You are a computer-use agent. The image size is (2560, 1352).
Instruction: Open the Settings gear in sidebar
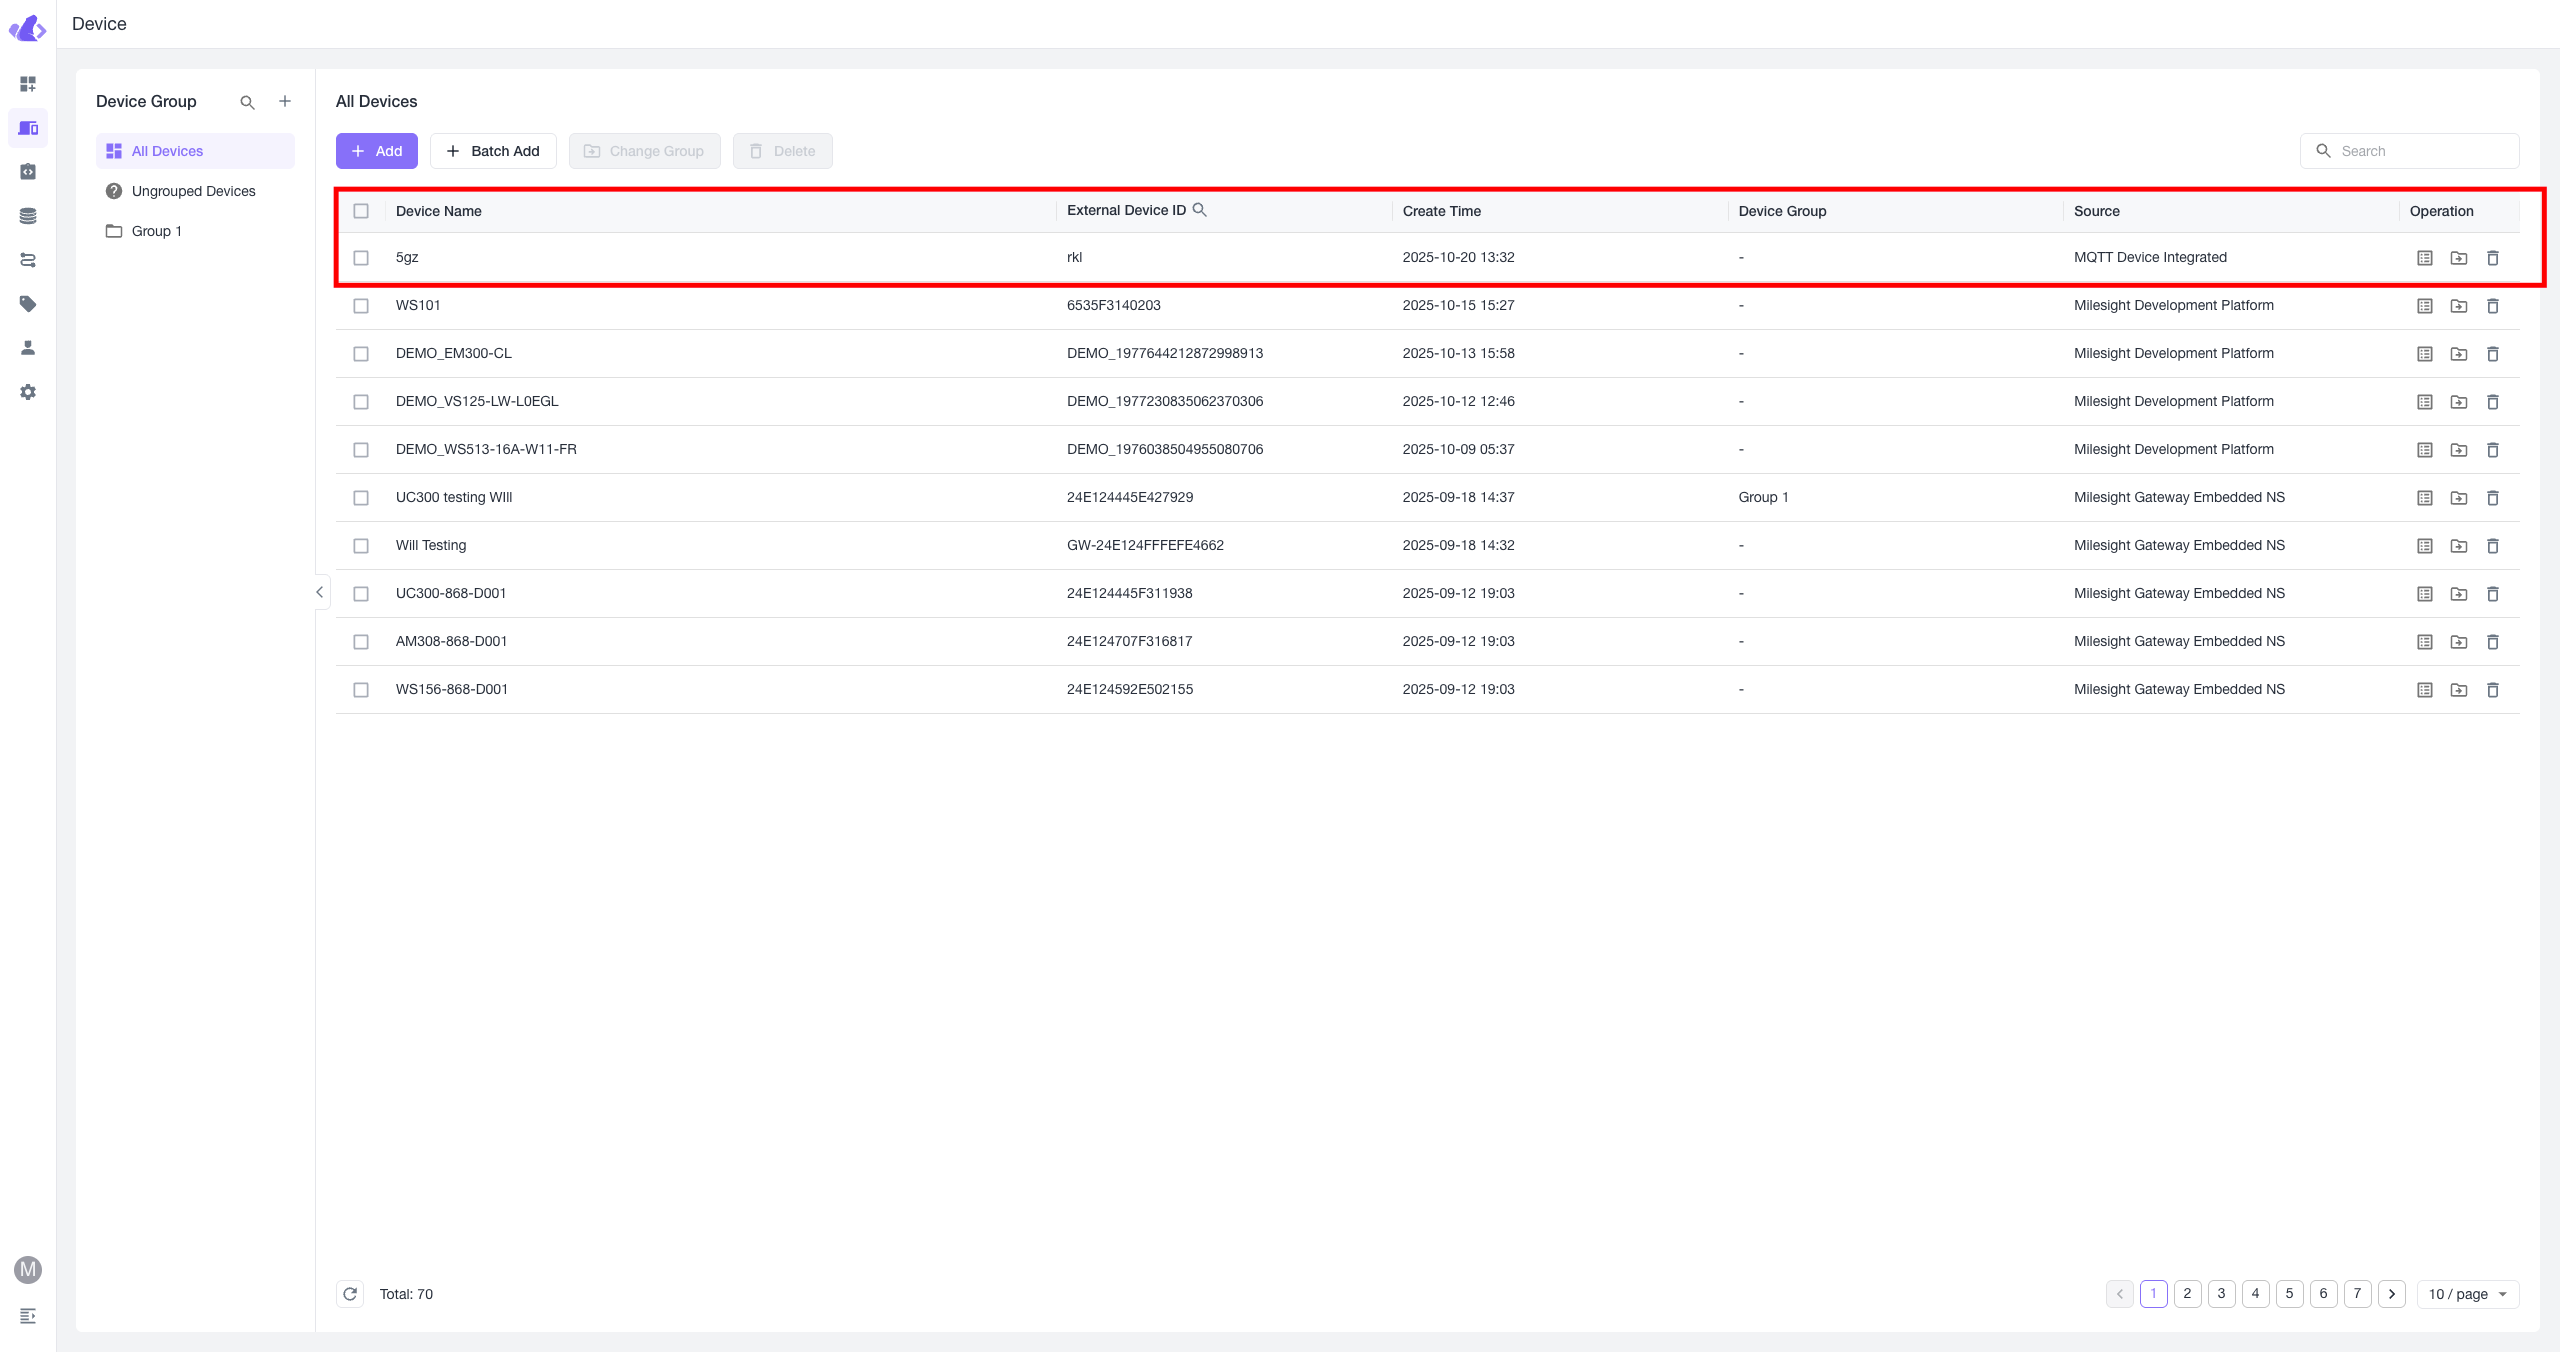click(28, 392)
